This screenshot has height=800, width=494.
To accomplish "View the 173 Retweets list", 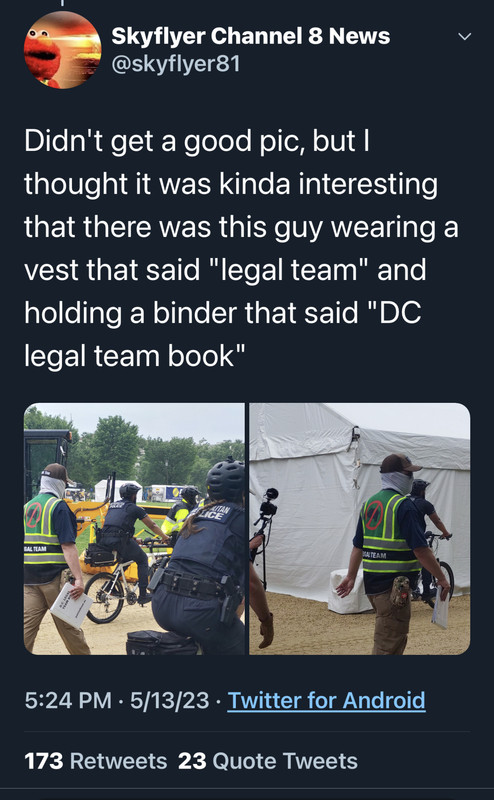I will click(96, 761).
